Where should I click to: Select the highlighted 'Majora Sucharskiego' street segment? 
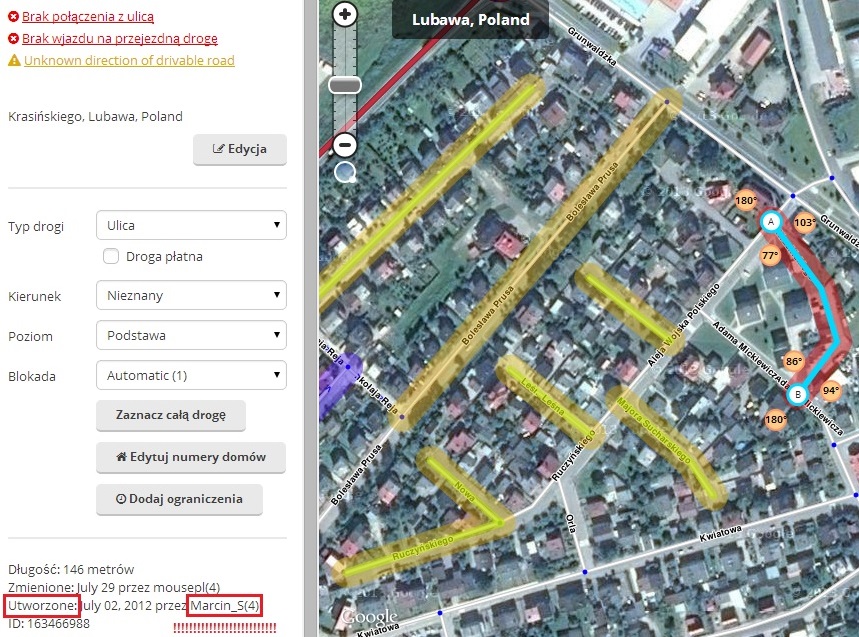coord(666,446)
